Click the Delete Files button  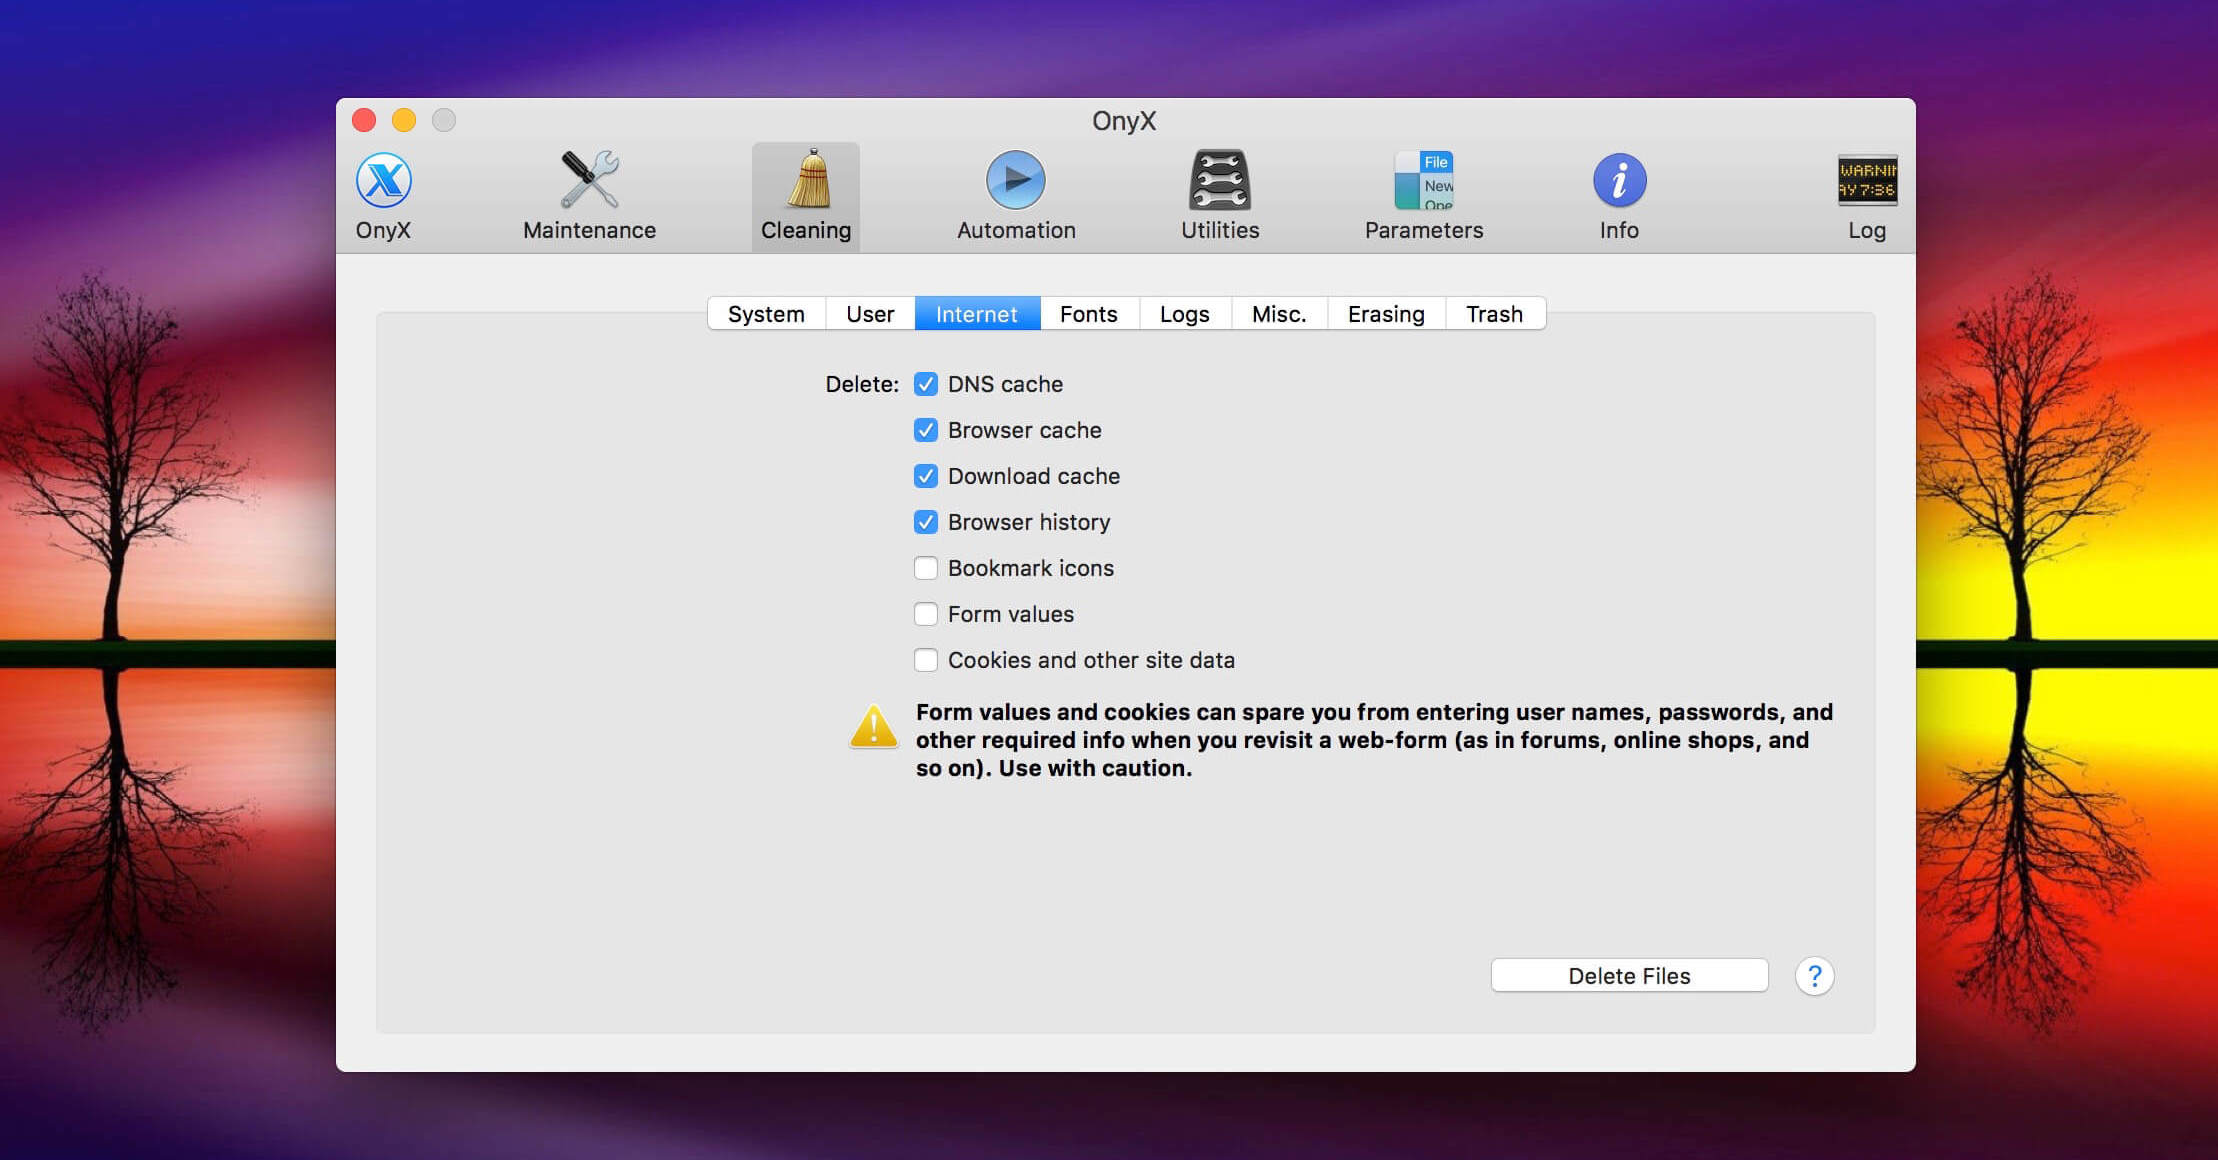click(1629, 976)
